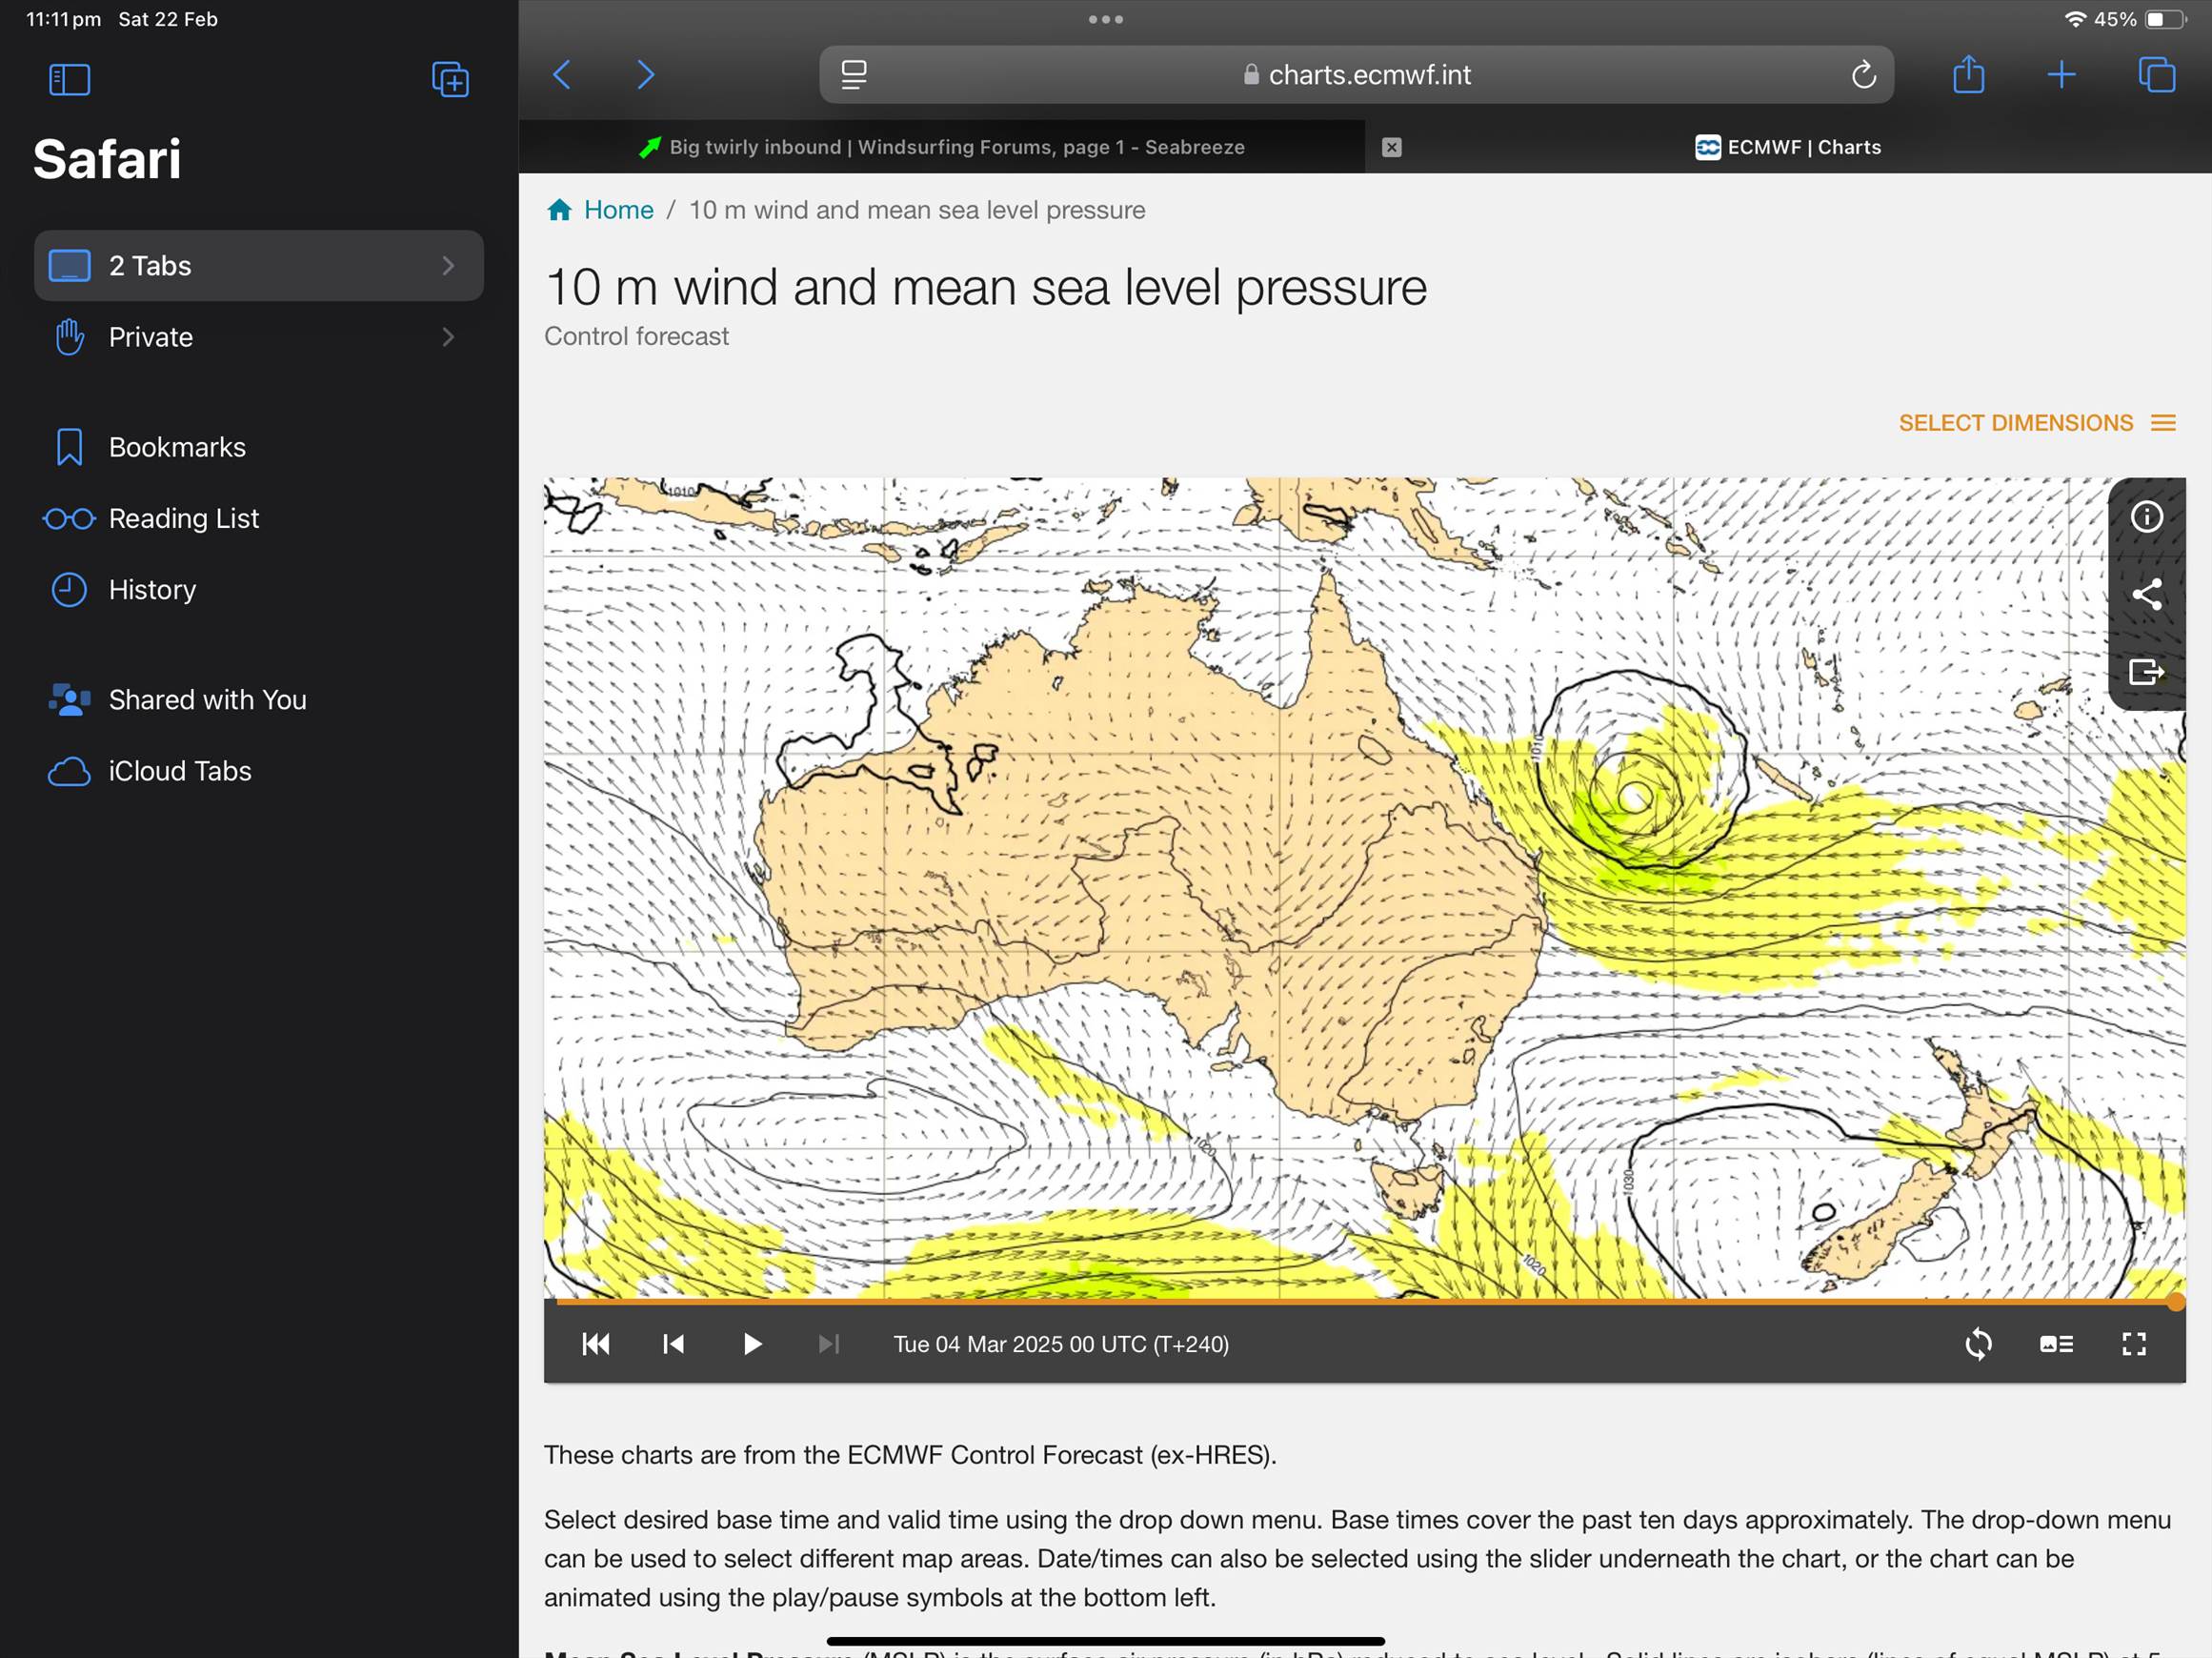This screenshot has width=2212, height=1658.
Task: Switch to Big twirly inbound Seabreeze tab
Action: pyautogui.click(x=955, y=147)
